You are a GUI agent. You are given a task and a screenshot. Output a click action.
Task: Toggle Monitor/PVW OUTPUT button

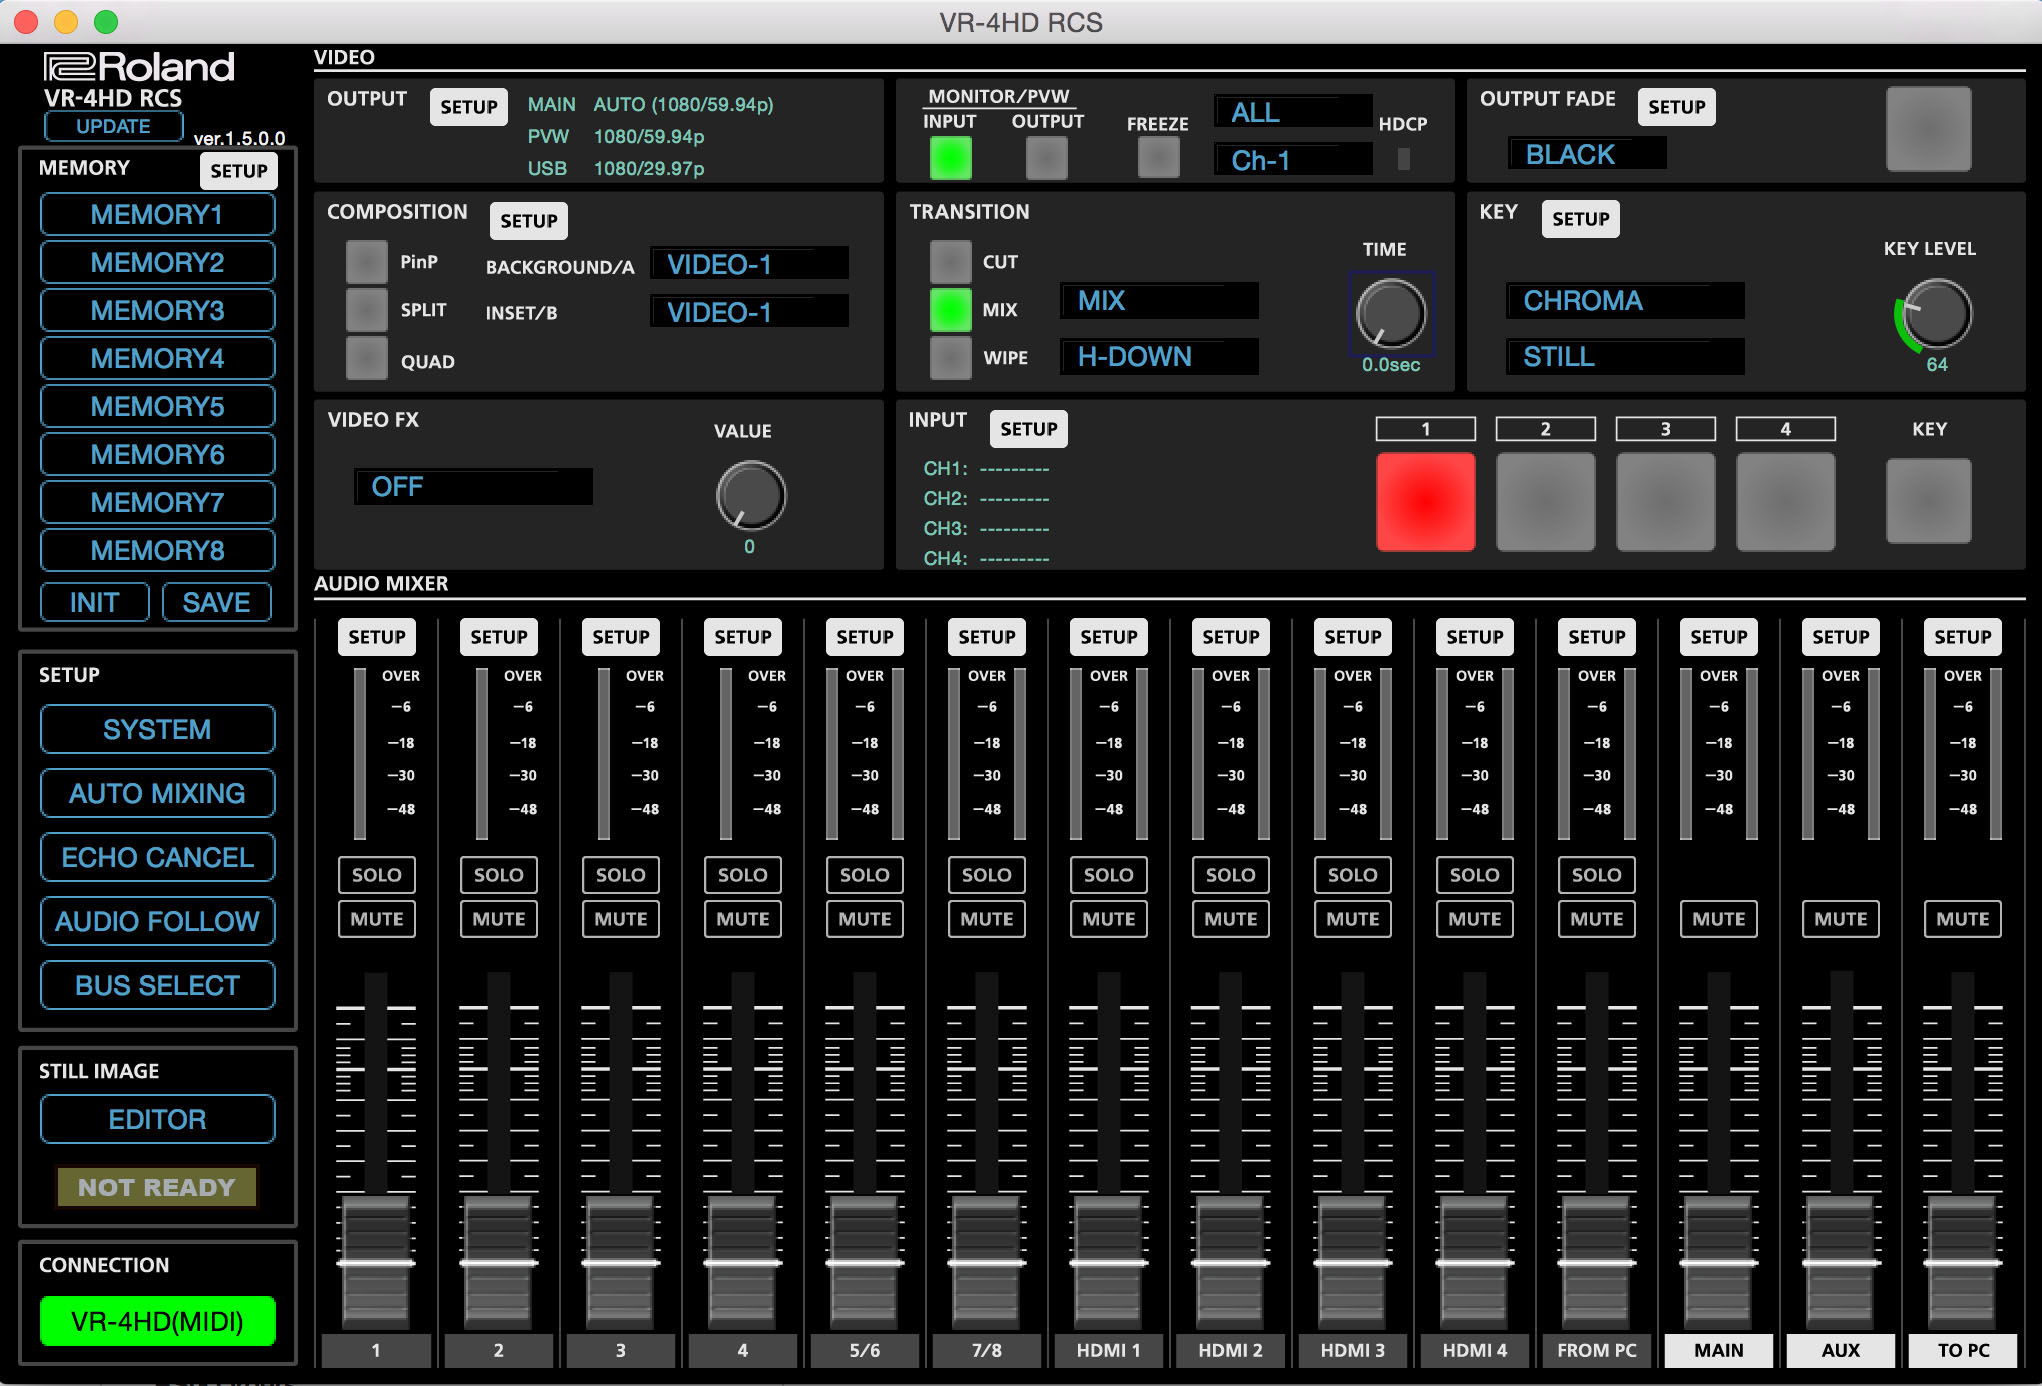(1046, 158)
